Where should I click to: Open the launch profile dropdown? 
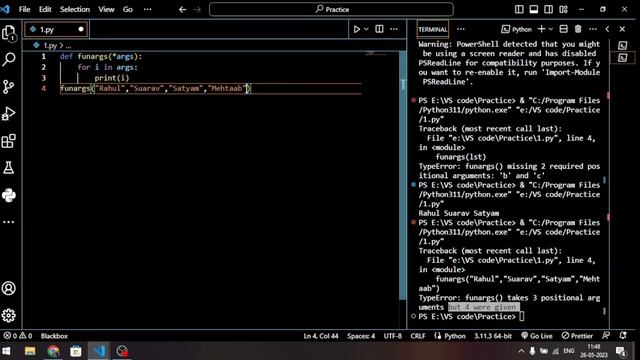coord(551,29)
